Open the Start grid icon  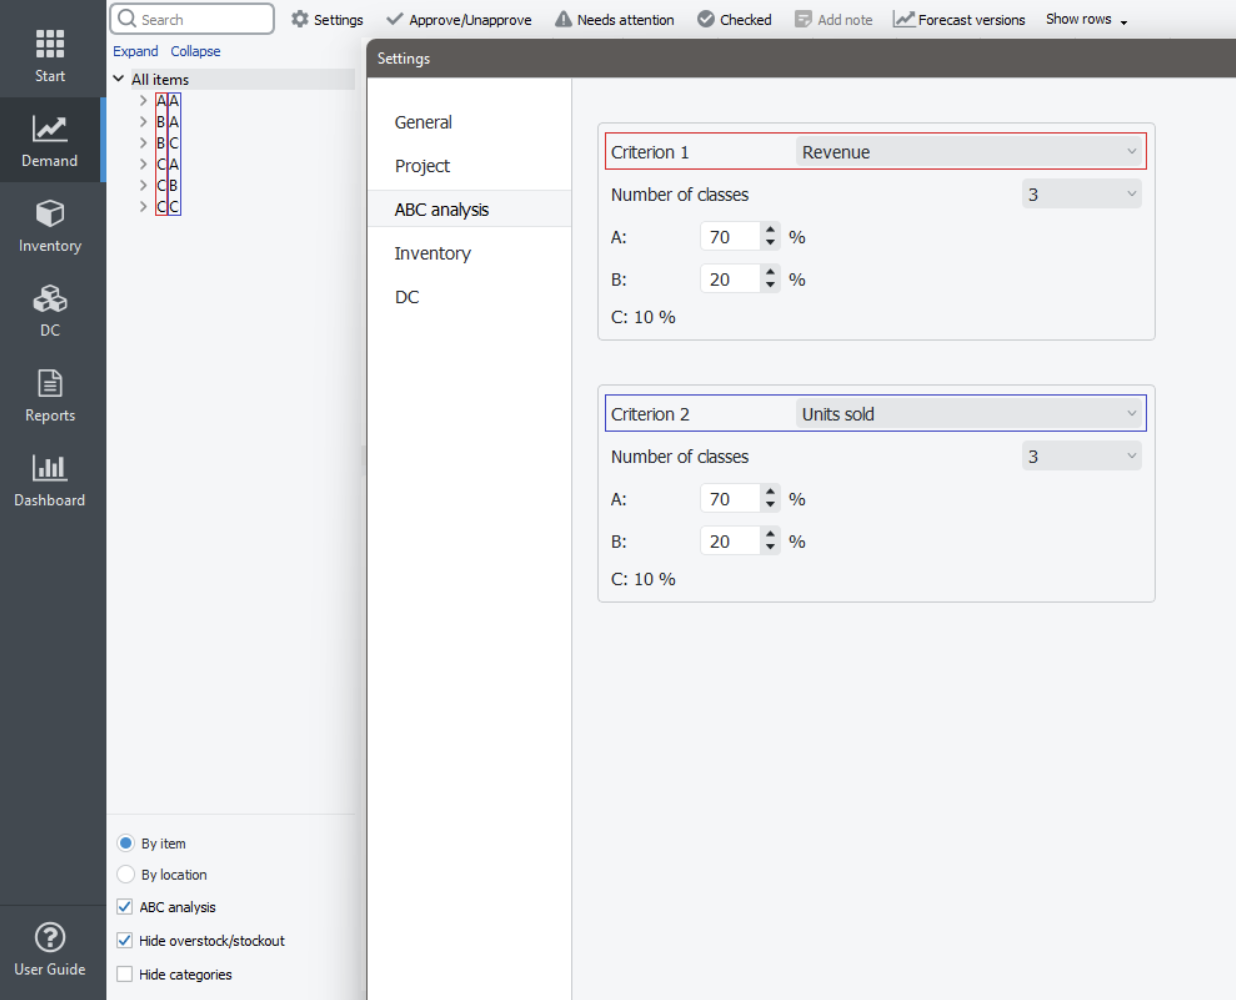(x=50, y=45)
